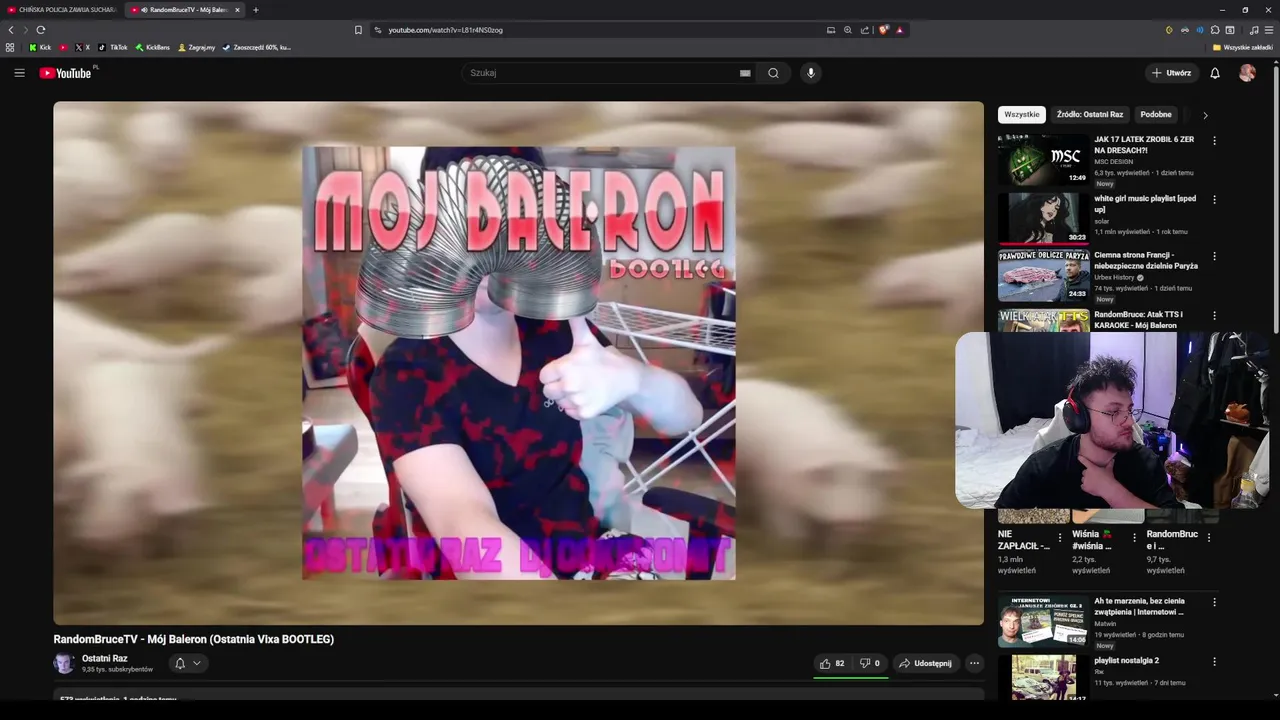The width and height of the screenshot is (1280, 720).
Task: Open options for Ah te marzenia video
Action: point(1215,602)
